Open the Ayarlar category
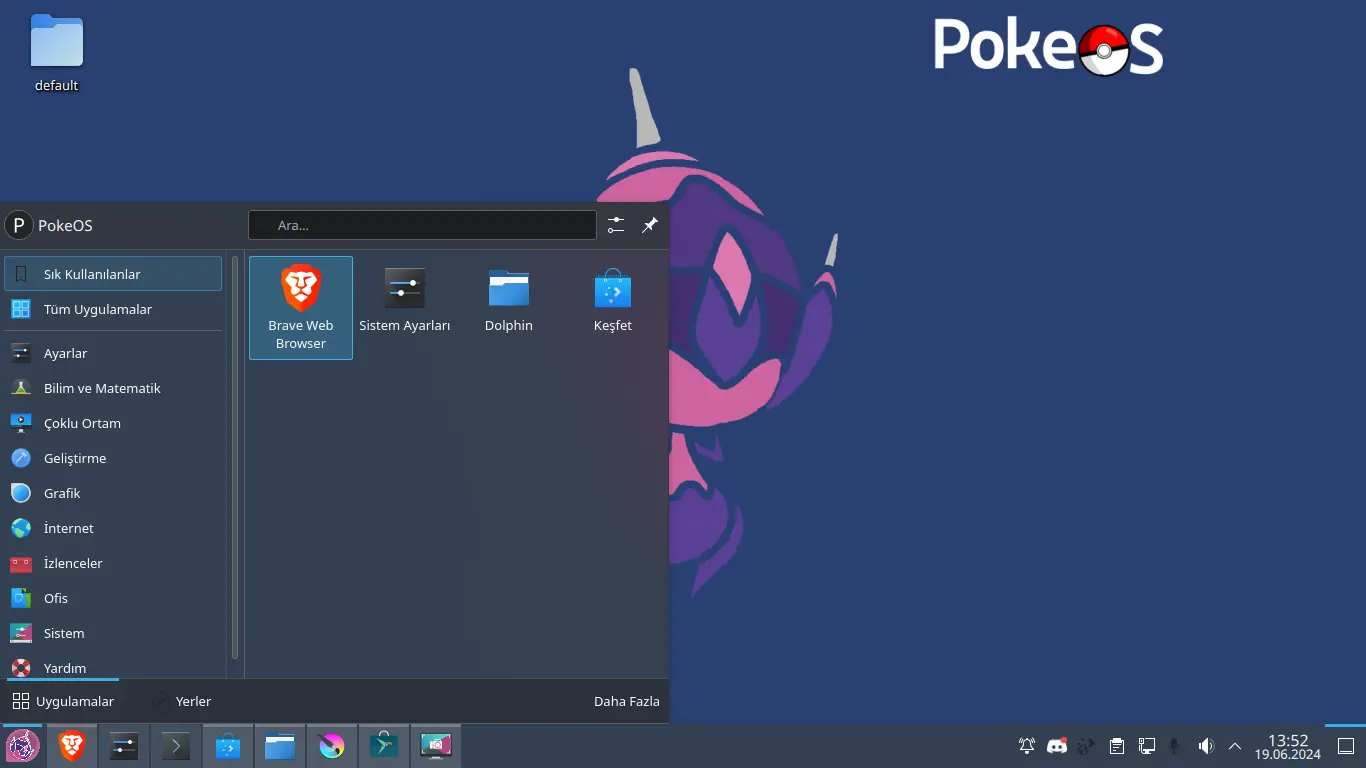Viewport: 1366px width, 768px height. (x=113, y=353)
